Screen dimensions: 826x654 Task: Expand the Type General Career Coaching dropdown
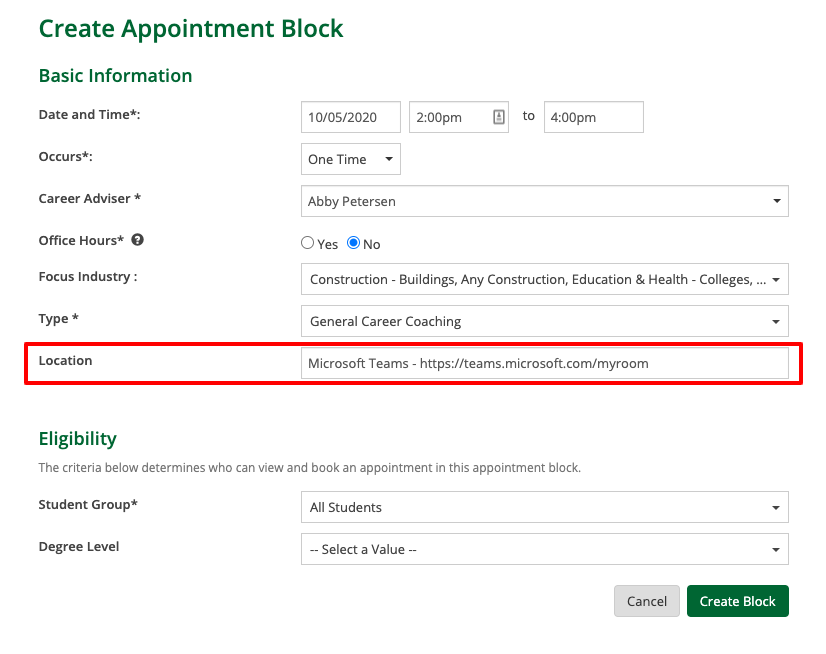coord(544,321)
